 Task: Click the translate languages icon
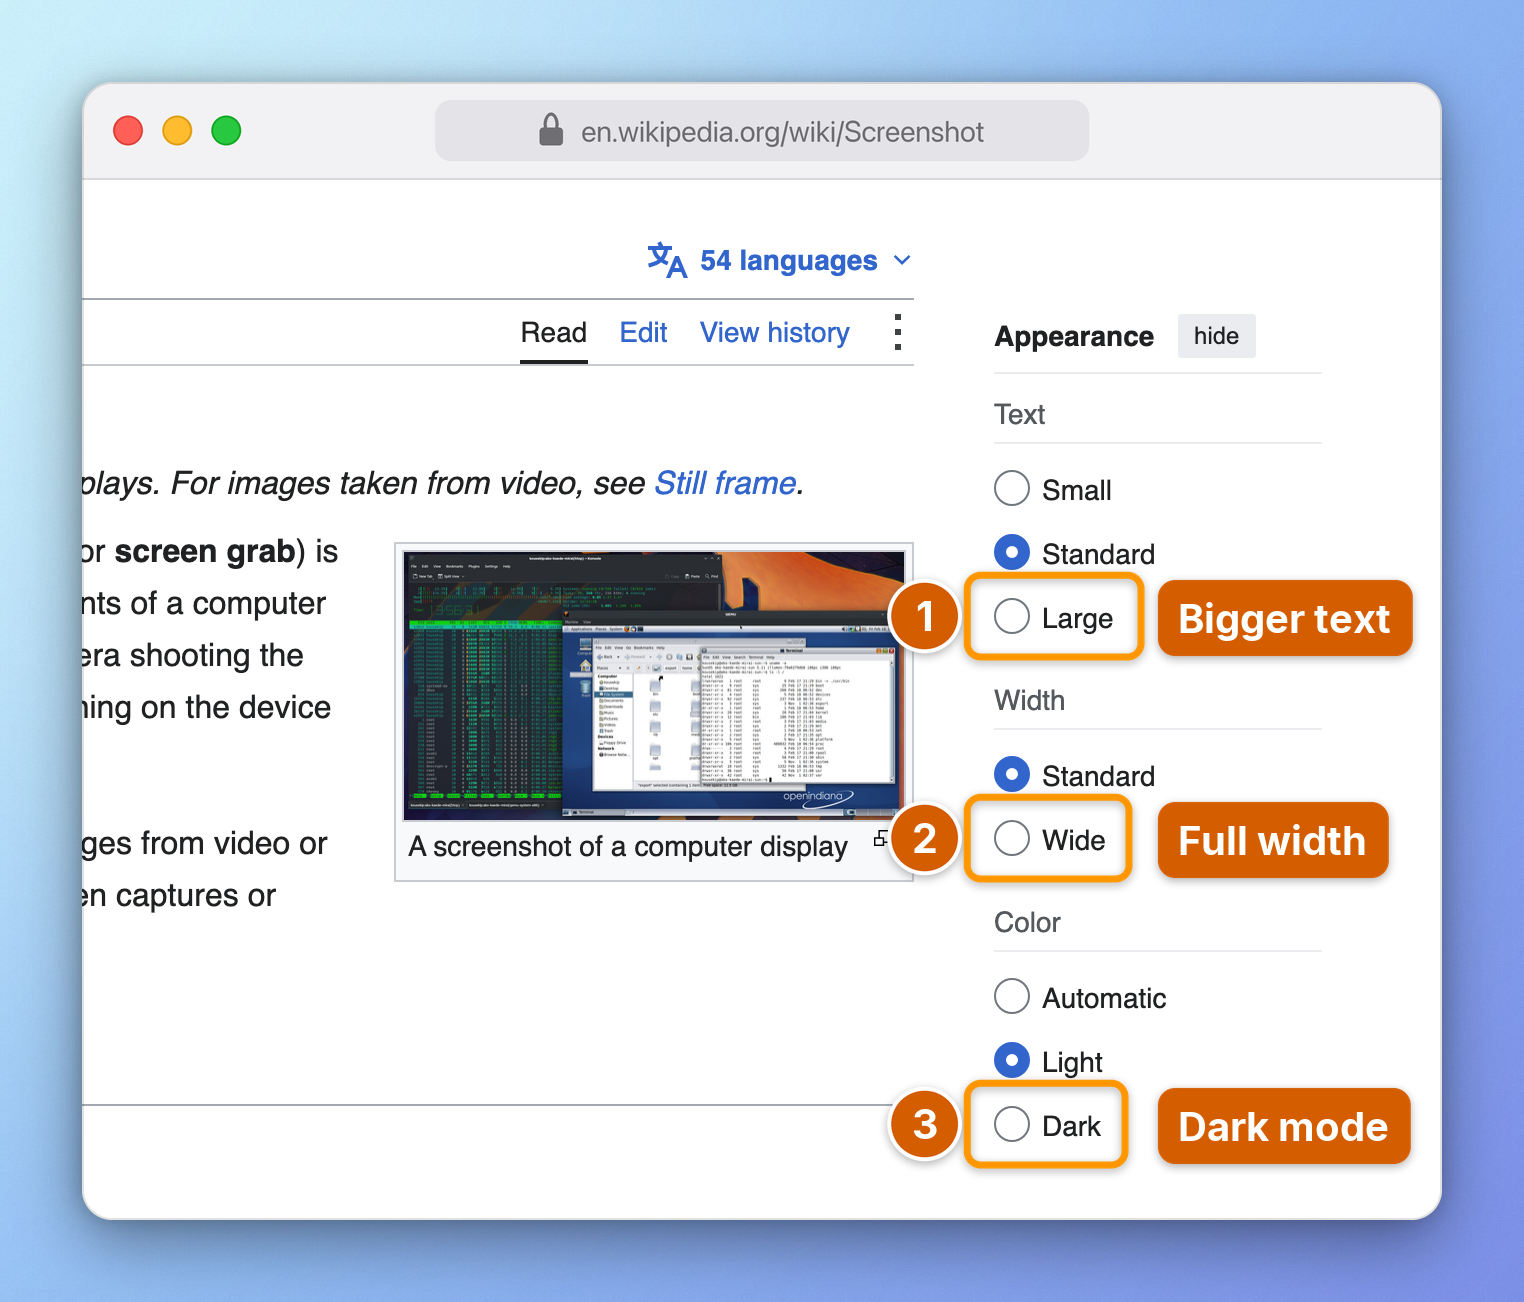667,260
